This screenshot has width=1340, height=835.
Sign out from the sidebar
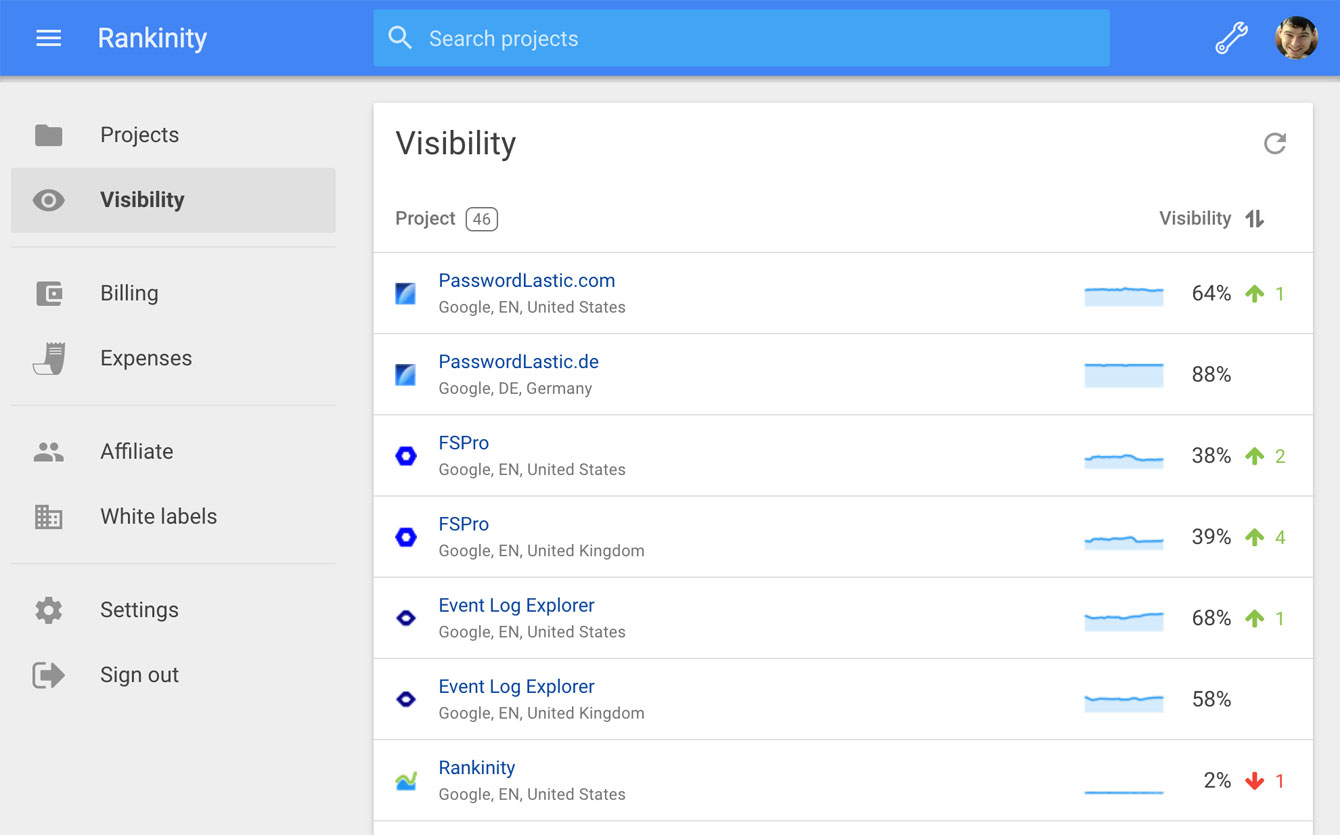click(x=173, y=675)
